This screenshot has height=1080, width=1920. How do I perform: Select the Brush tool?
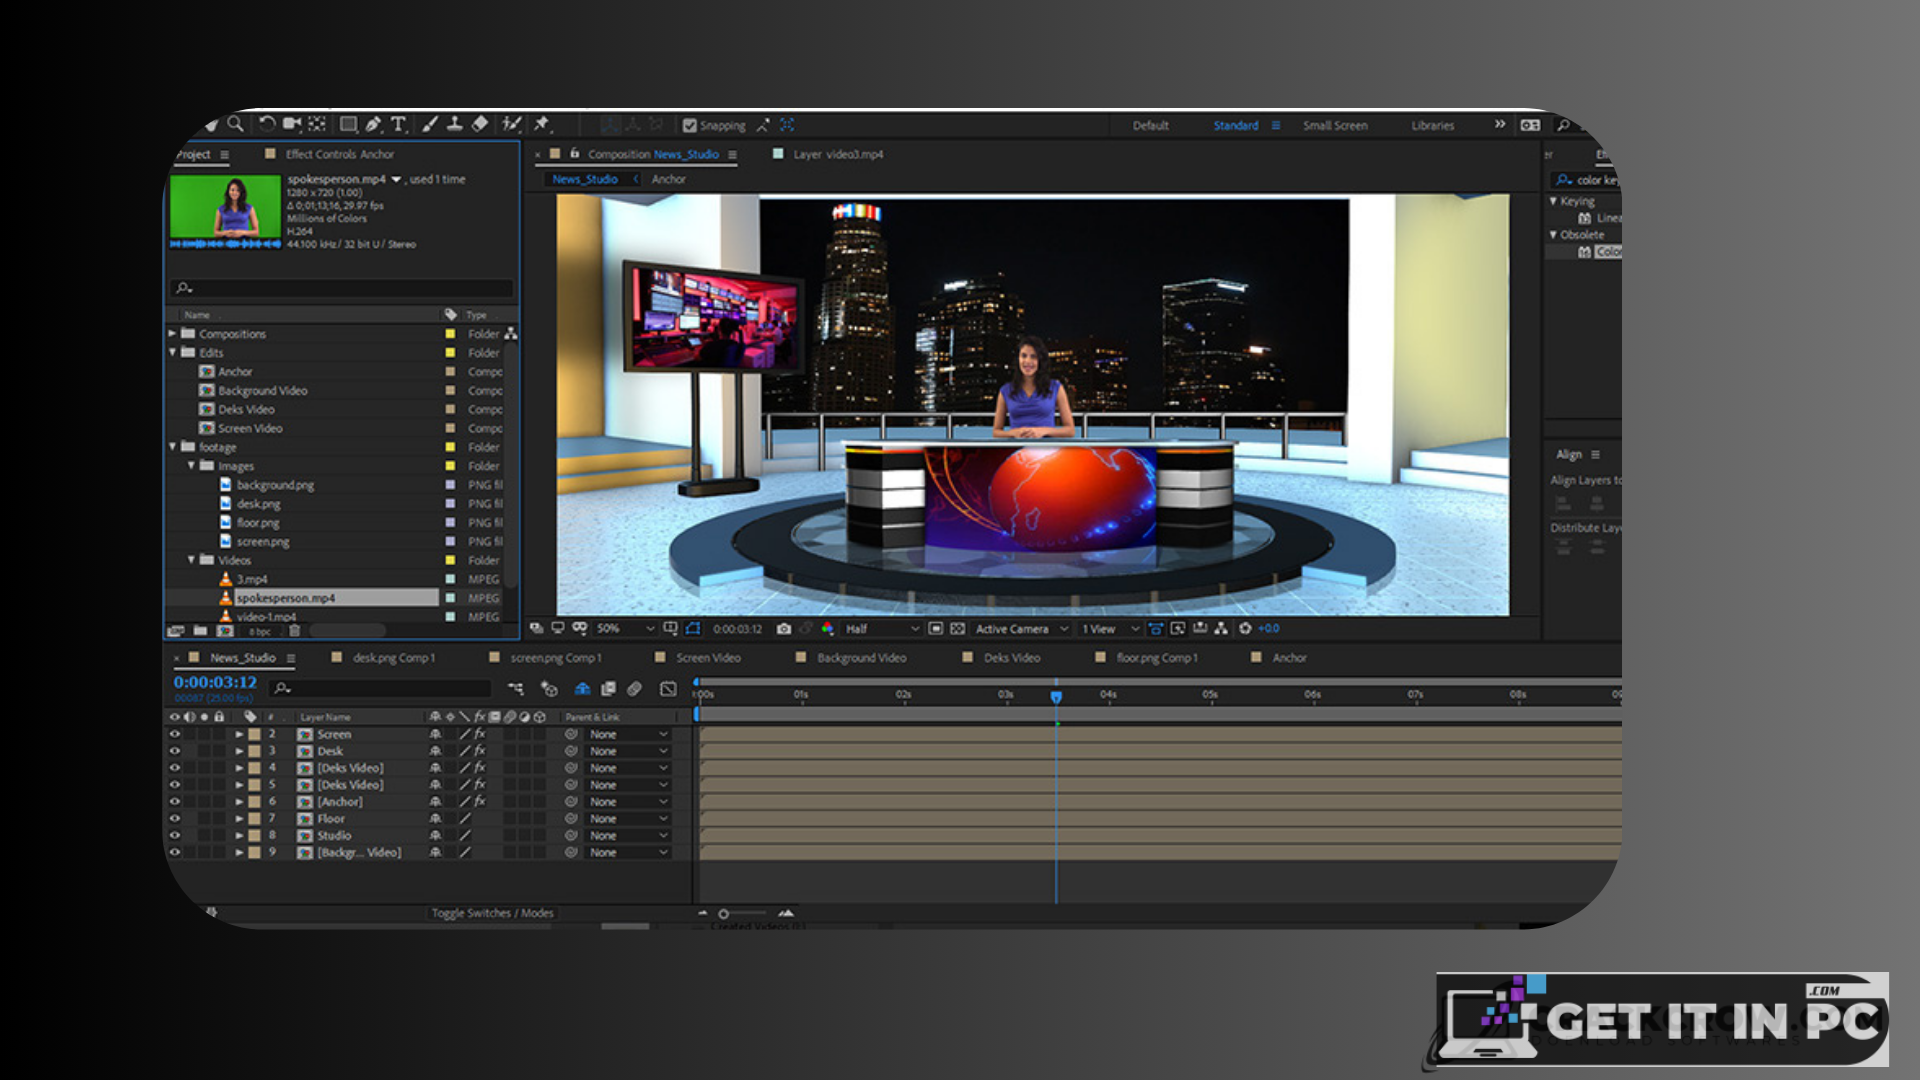coord(430,124)
